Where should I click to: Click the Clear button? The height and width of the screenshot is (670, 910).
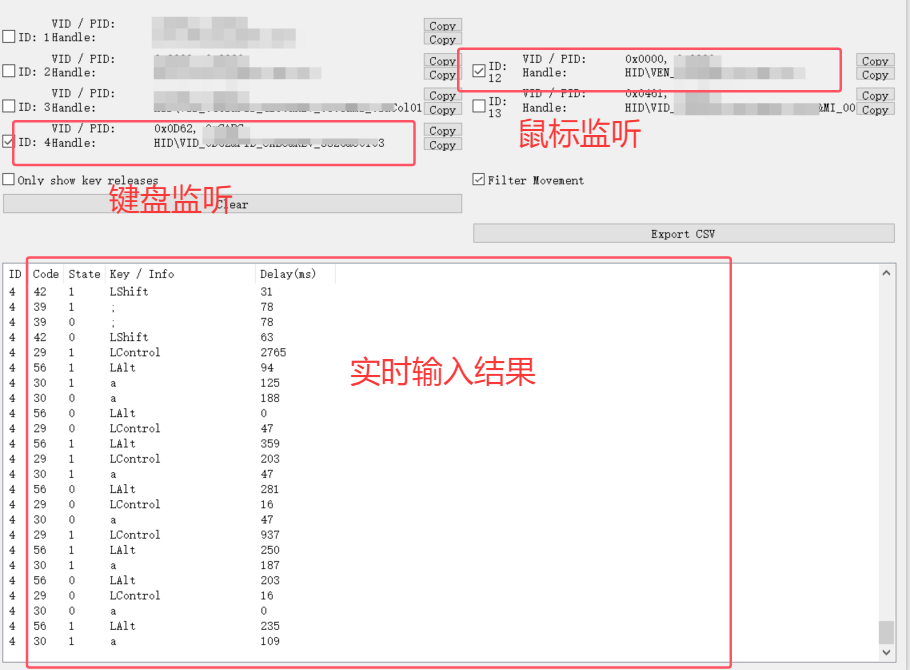(x=233, y=204)
